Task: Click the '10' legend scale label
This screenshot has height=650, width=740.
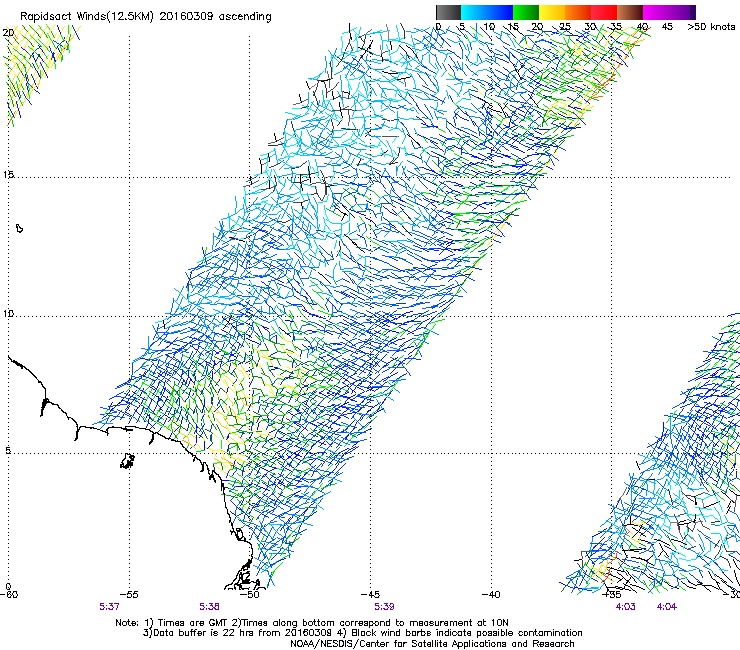Action: pos(489,27)
